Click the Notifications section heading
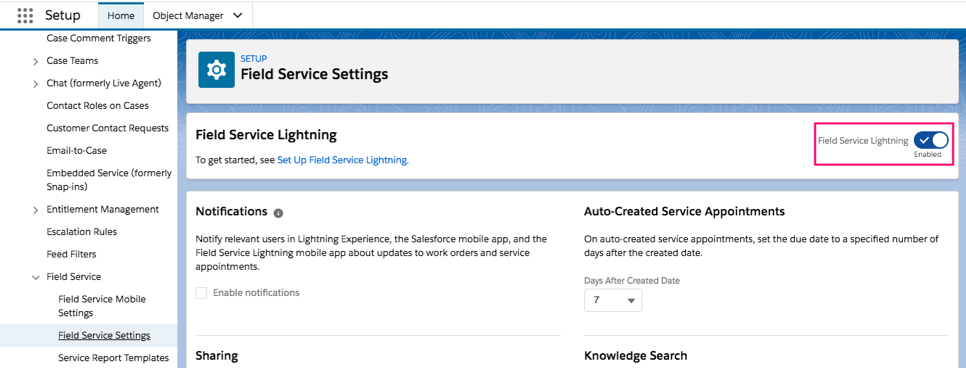The height and width of the screenshot is (368, 966). point(231,211)
